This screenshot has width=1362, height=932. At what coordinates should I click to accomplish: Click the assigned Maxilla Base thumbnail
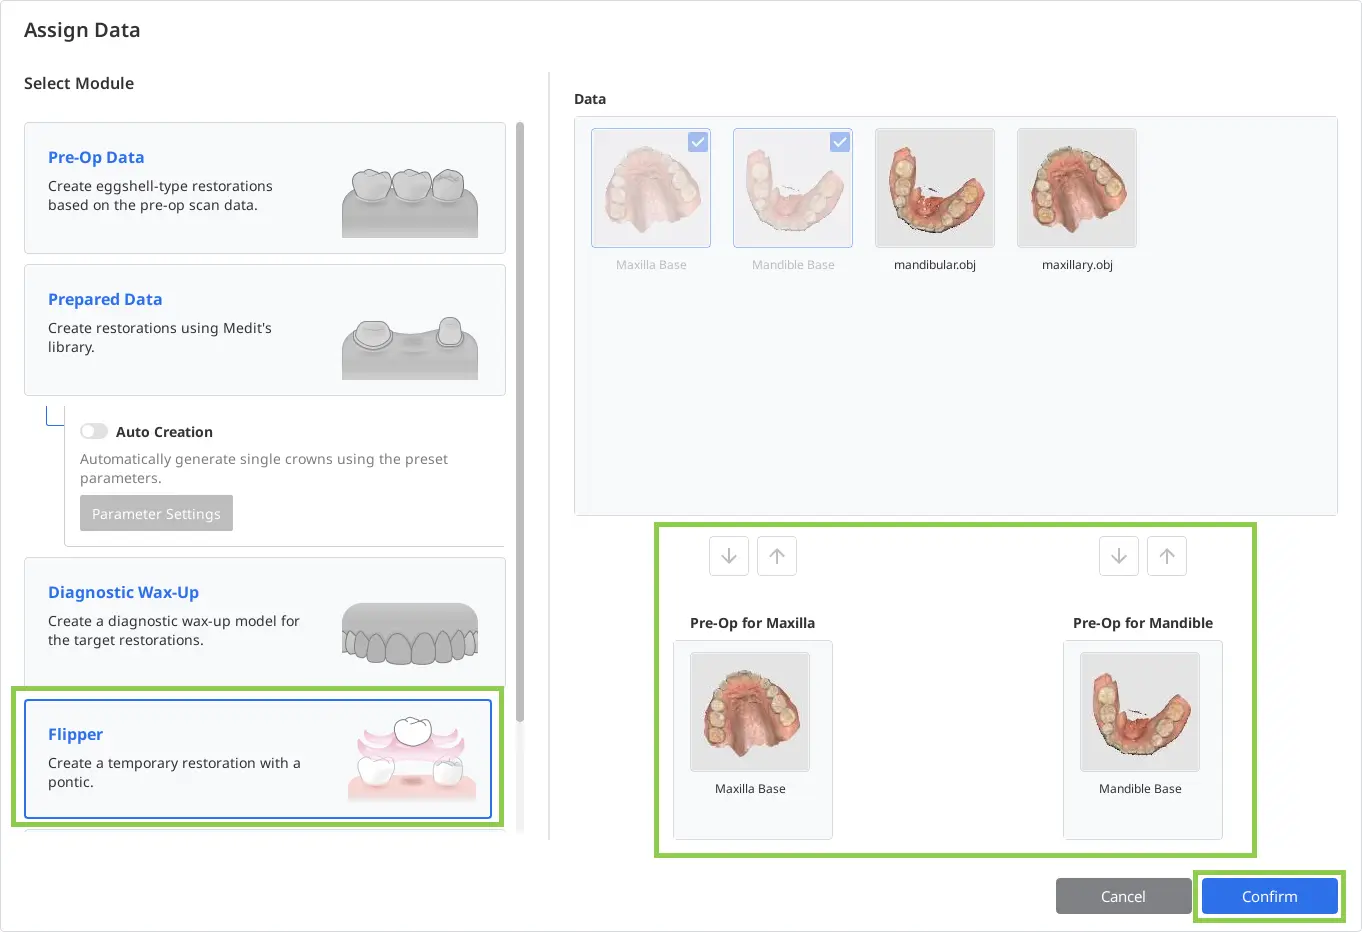[x=750, y=712]
